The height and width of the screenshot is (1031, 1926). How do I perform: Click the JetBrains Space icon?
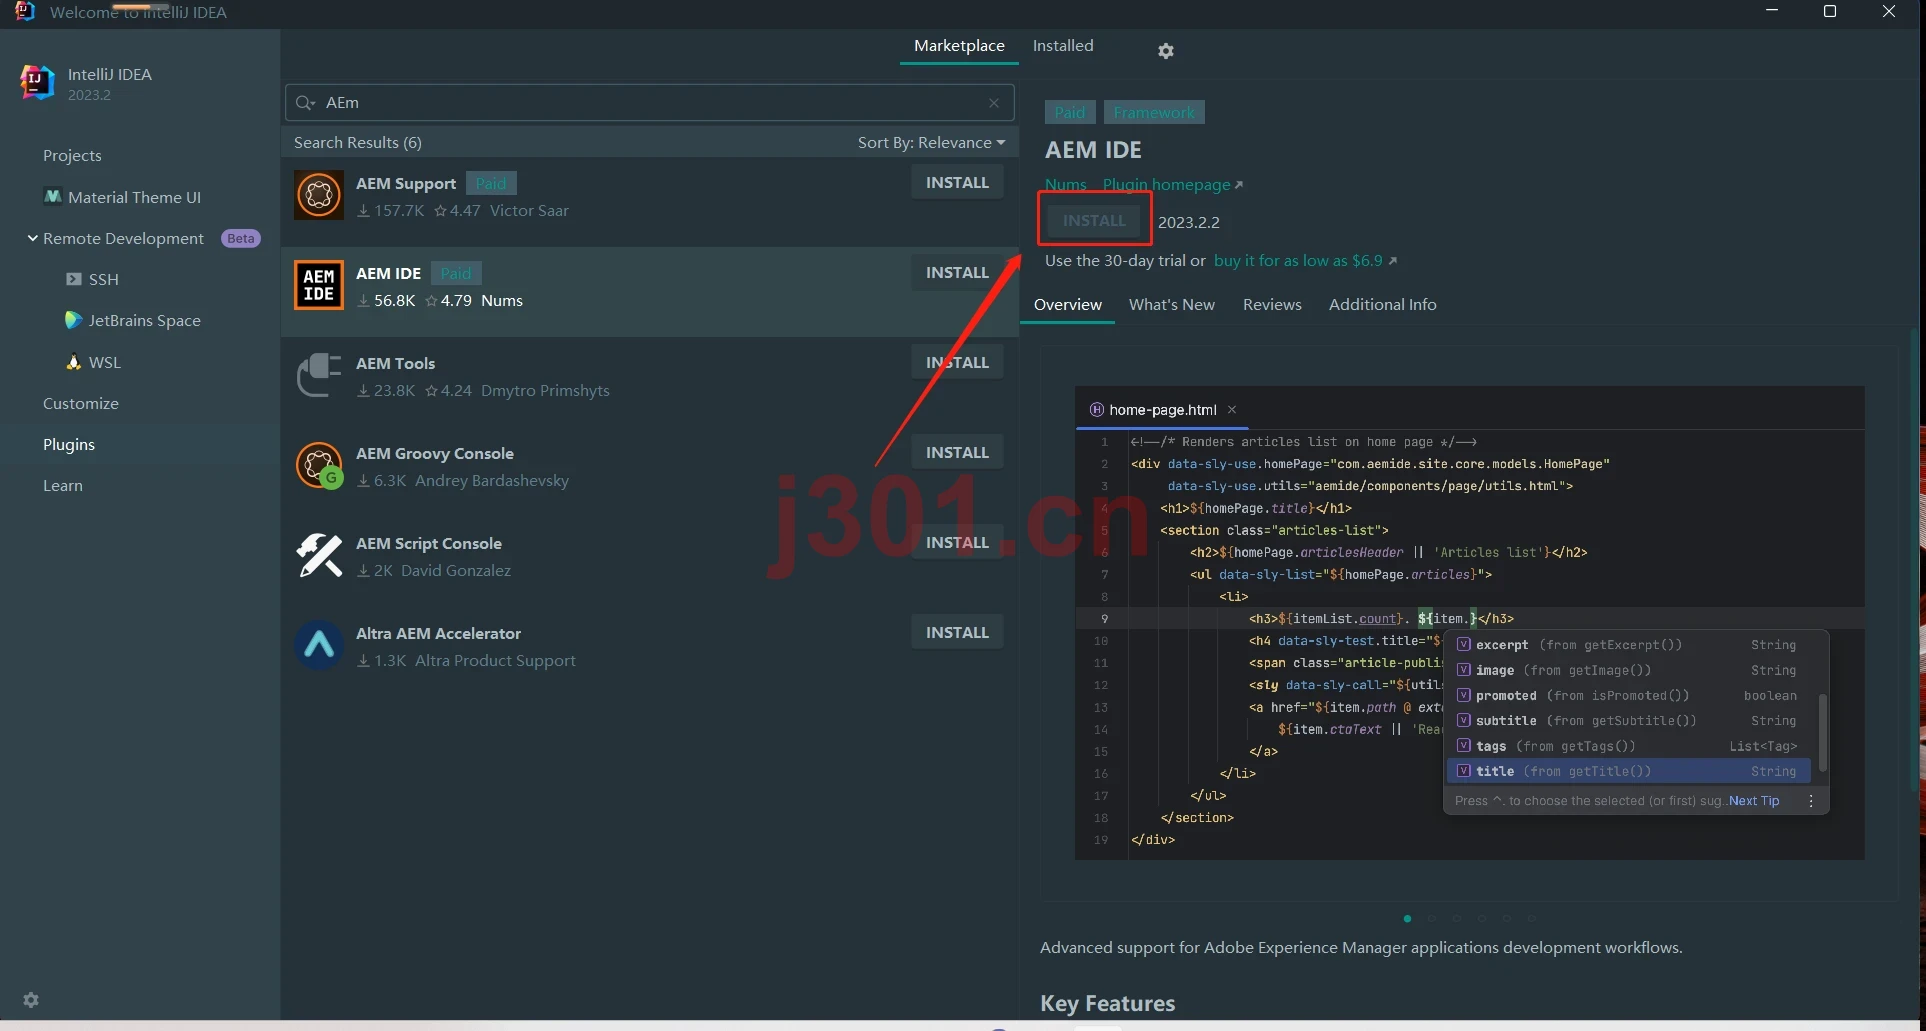pyautogui.click(x=73, y=320)
